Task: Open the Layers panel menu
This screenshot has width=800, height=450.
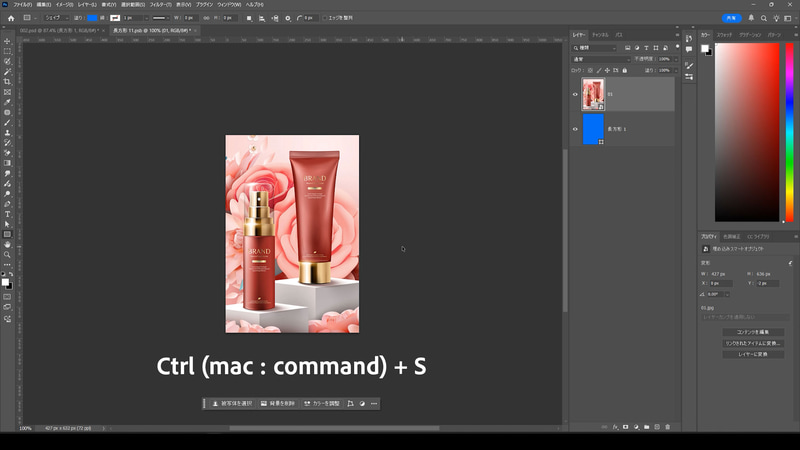Action: coord(678,35)
